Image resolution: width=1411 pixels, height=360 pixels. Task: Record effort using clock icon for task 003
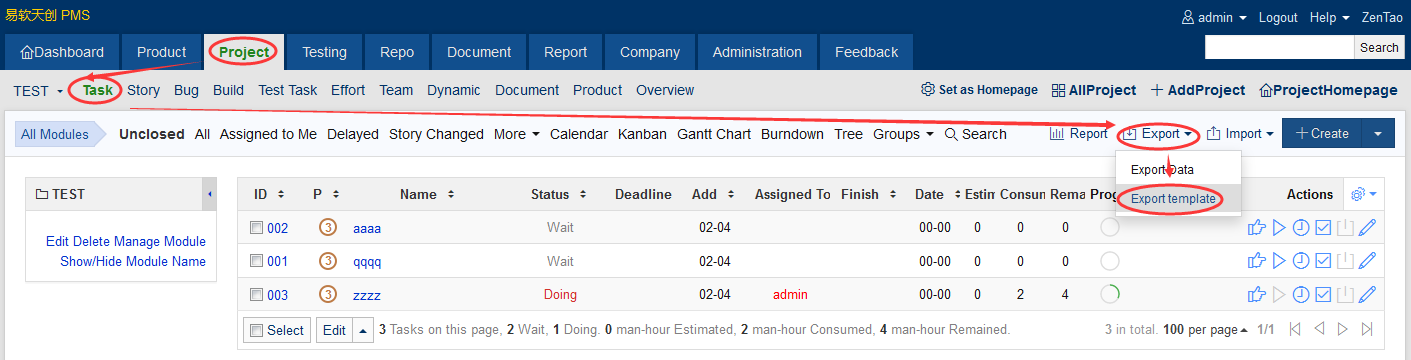(1300, 295)
